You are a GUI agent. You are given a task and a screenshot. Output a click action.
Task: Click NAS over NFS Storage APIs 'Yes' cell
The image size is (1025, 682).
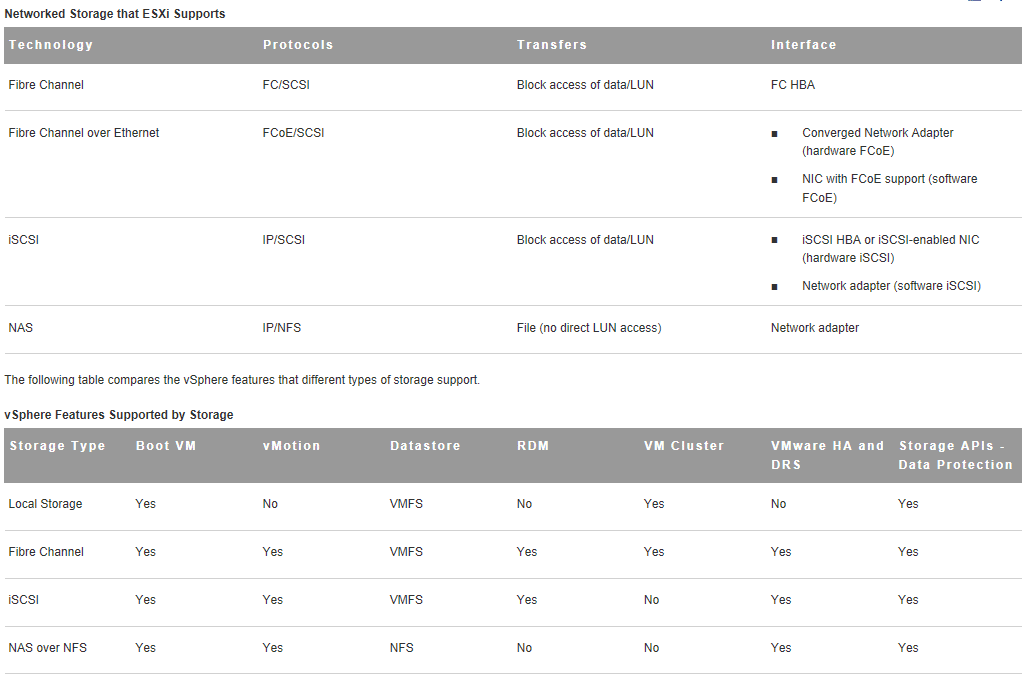(x=908, y=648)
